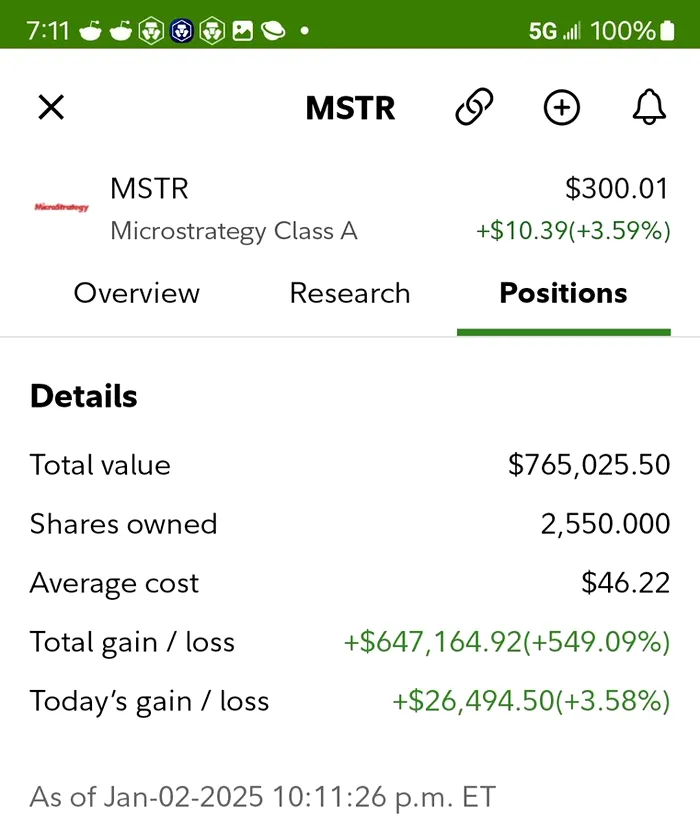Tap the +$647,164.92(+549.09%) total gain

(x=507, y=643)
